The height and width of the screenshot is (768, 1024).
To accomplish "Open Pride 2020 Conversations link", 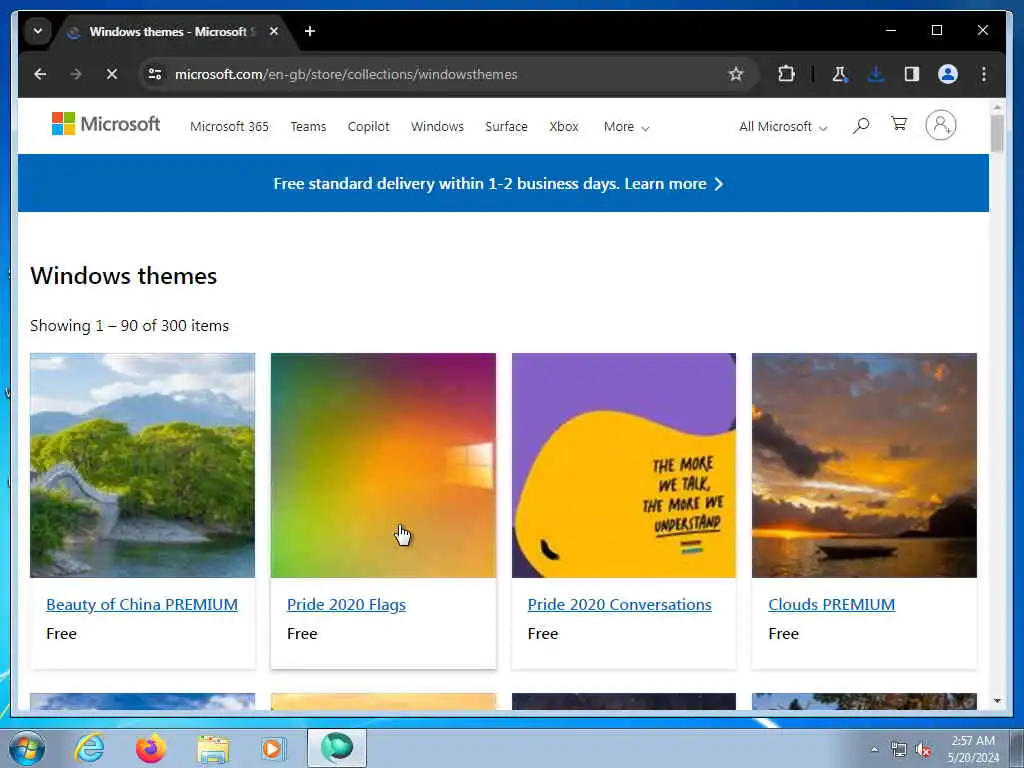I will (x=619, y=605).
